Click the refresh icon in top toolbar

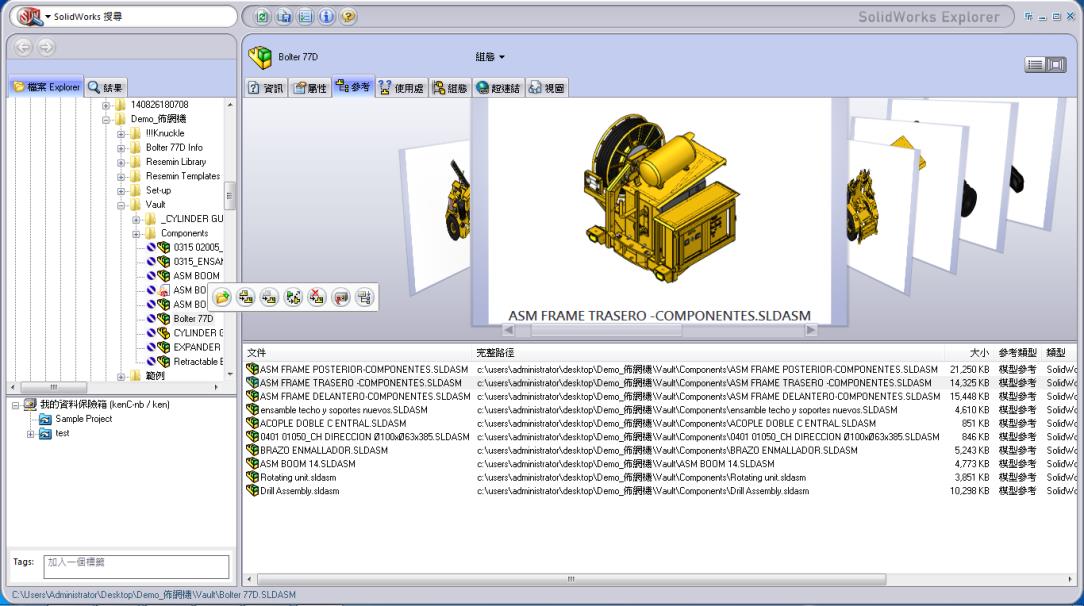[263, 17]
